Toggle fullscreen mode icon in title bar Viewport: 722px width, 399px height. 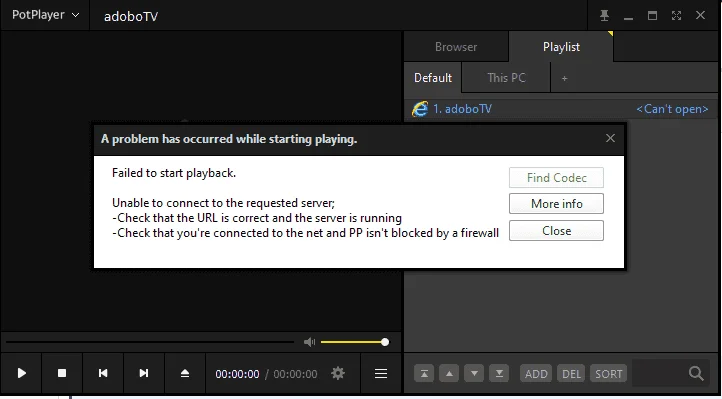(676, 16)
